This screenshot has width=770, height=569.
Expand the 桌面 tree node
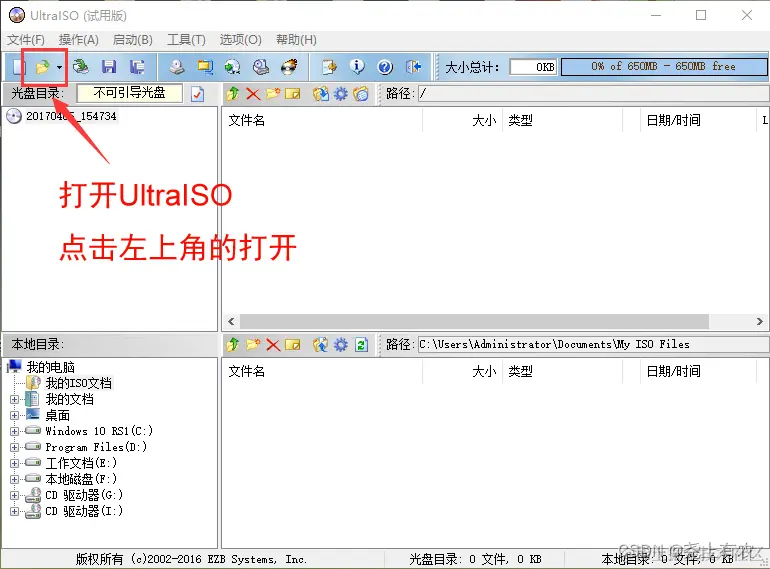(14, 415)
